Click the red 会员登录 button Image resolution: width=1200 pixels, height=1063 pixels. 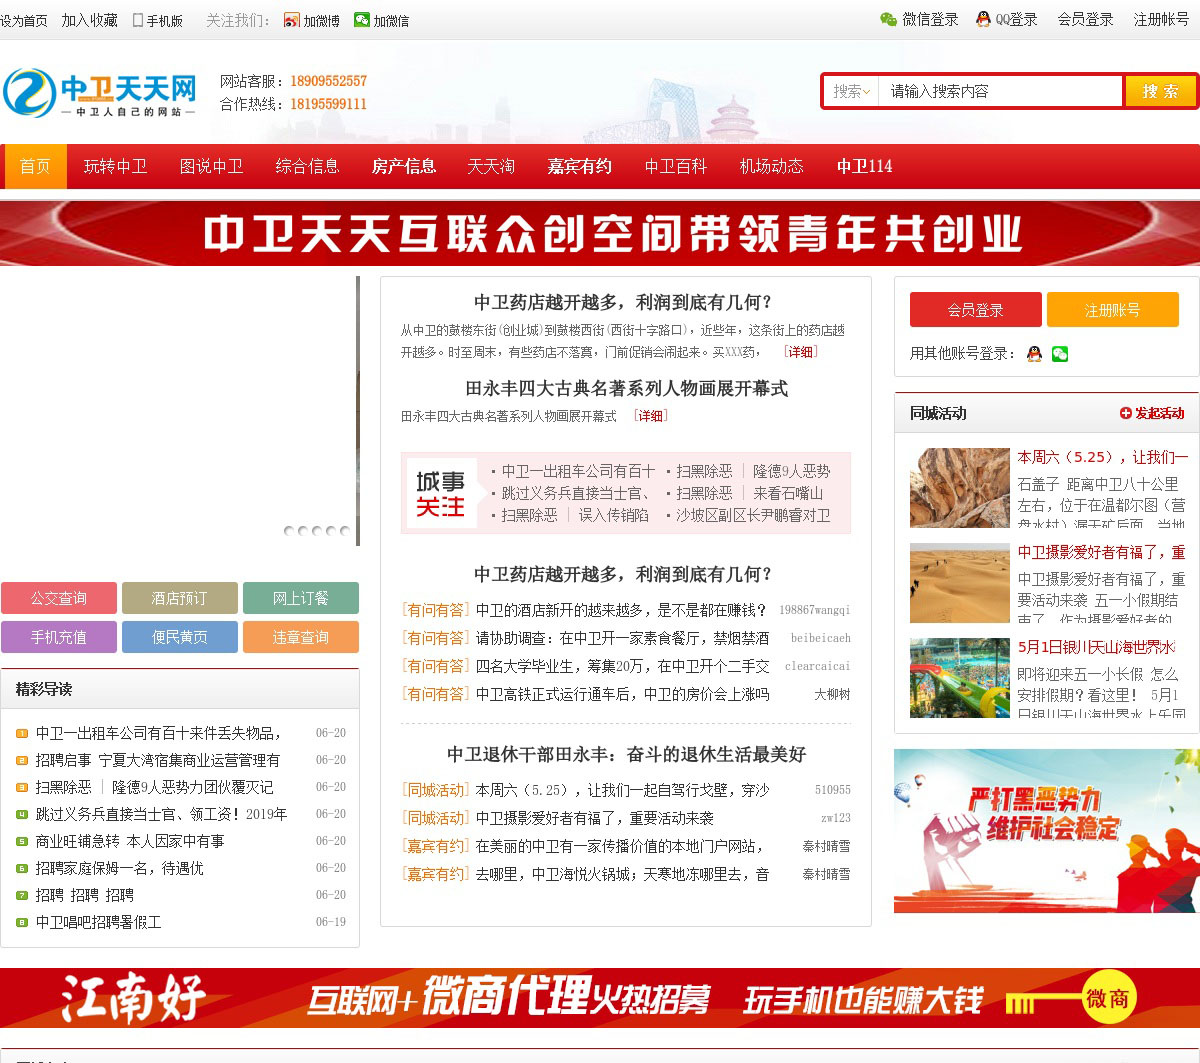pos(975,310)
